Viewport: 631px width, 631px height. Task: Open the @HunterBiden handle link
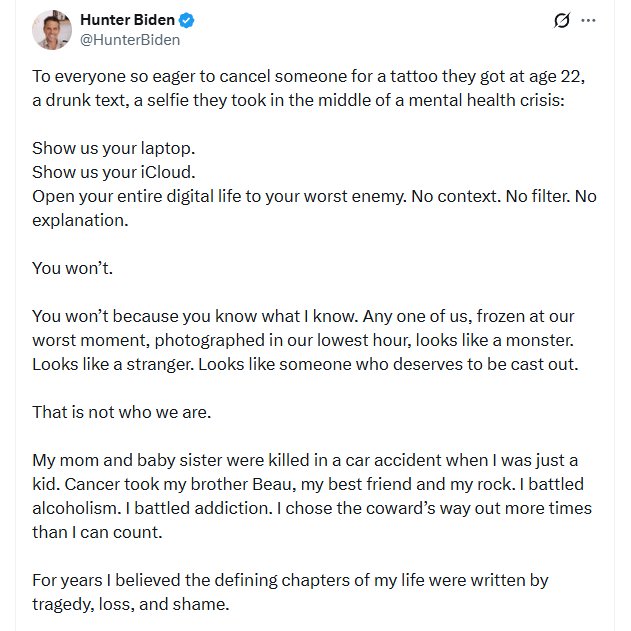(x=130, y=40)
